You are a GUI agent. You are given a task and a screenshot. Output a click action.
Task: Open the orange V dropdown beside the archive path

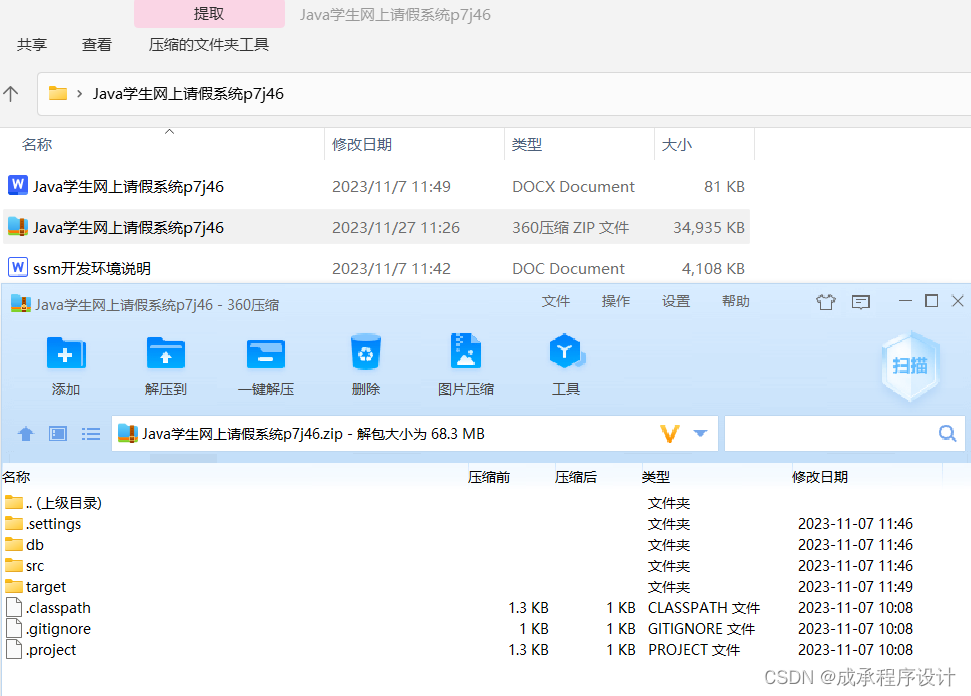668,433
